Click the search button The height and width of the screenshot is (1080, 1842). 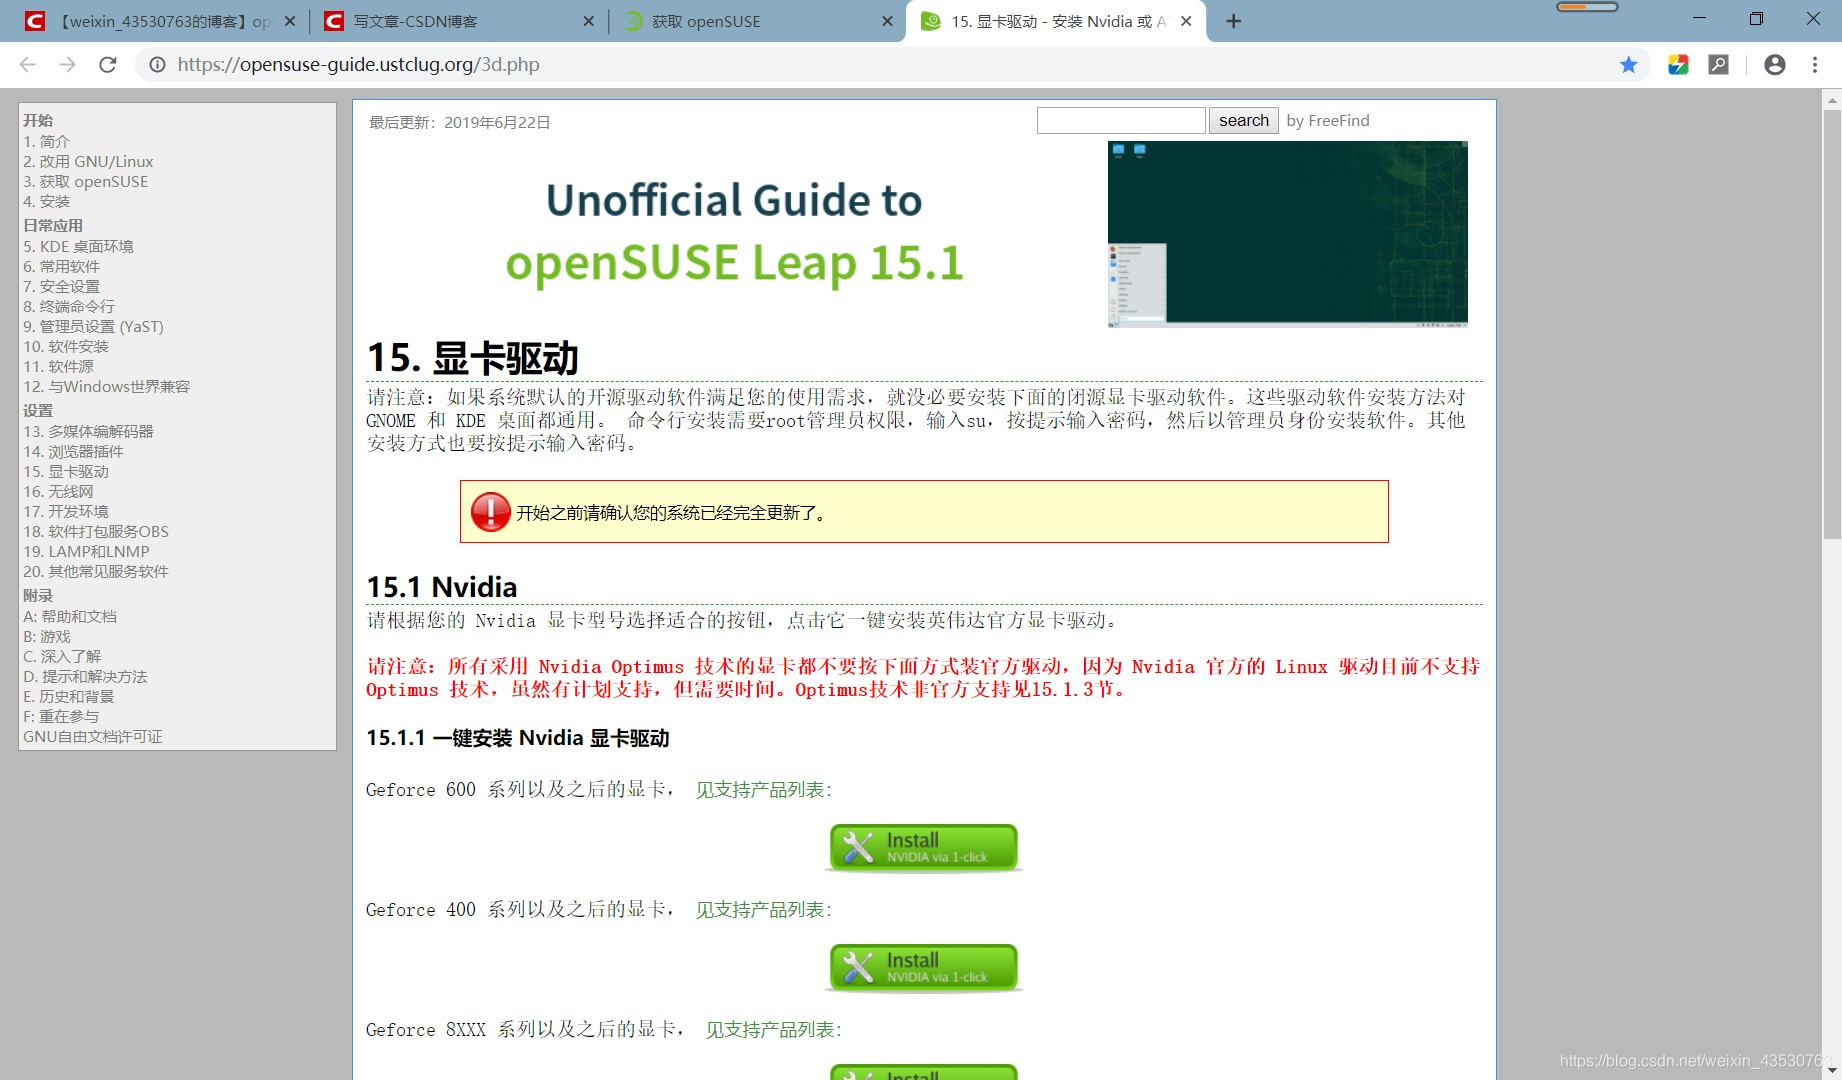[x=1244, y=121]
